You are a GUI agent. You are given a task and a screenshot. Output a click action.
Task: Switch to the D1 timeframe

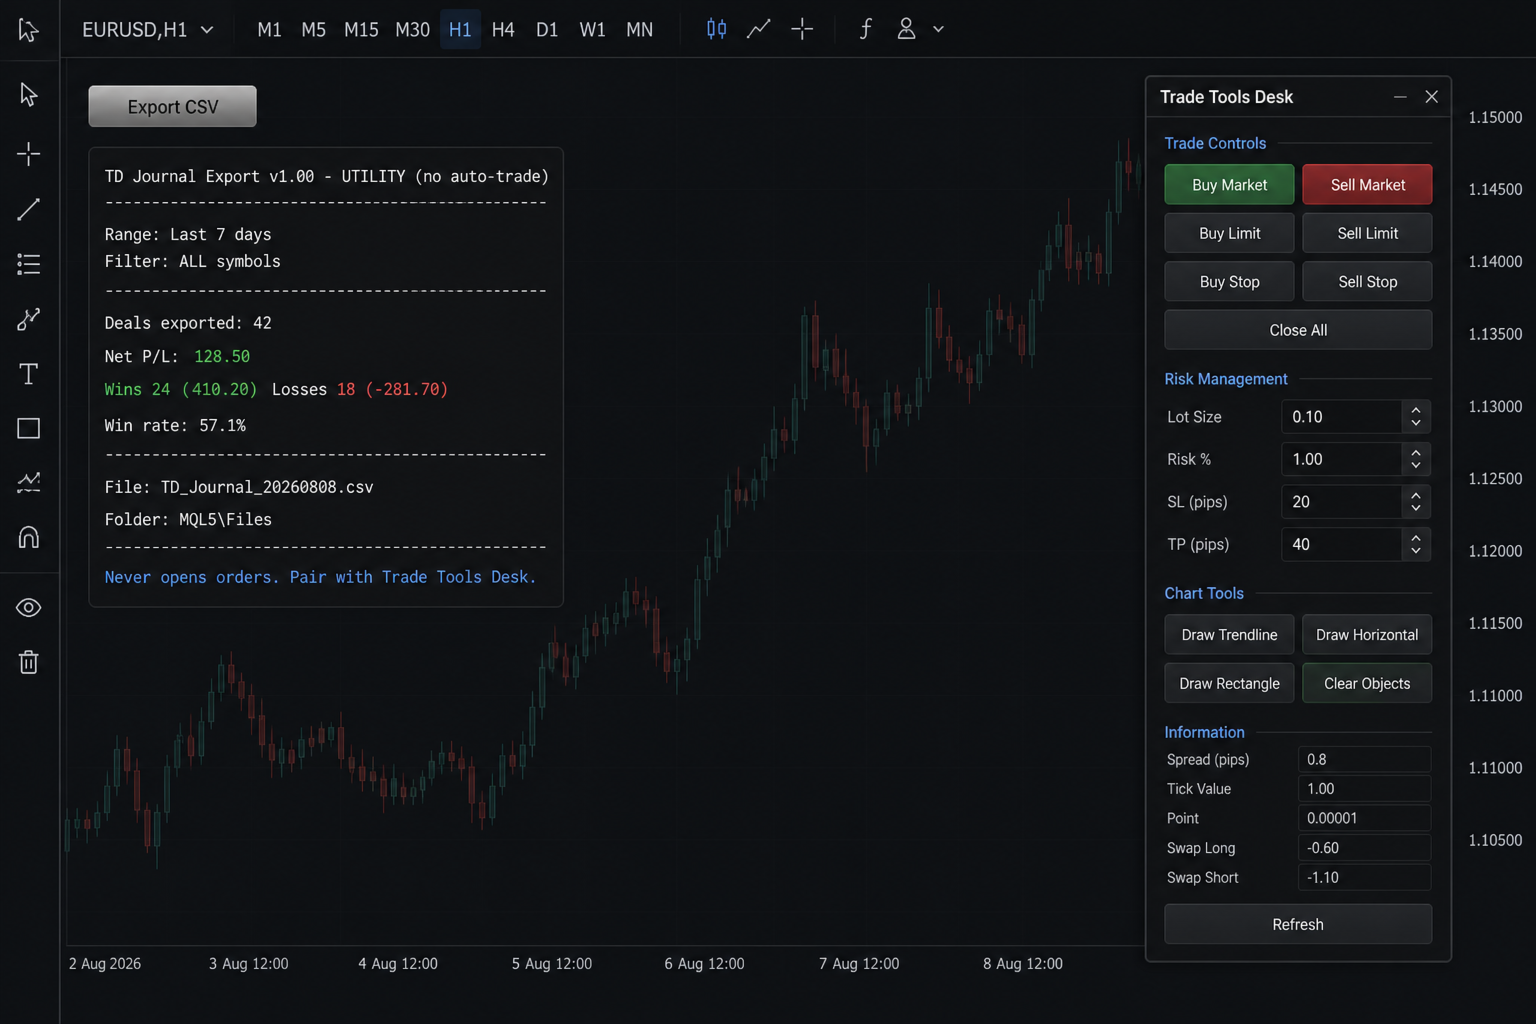(547, 30)
